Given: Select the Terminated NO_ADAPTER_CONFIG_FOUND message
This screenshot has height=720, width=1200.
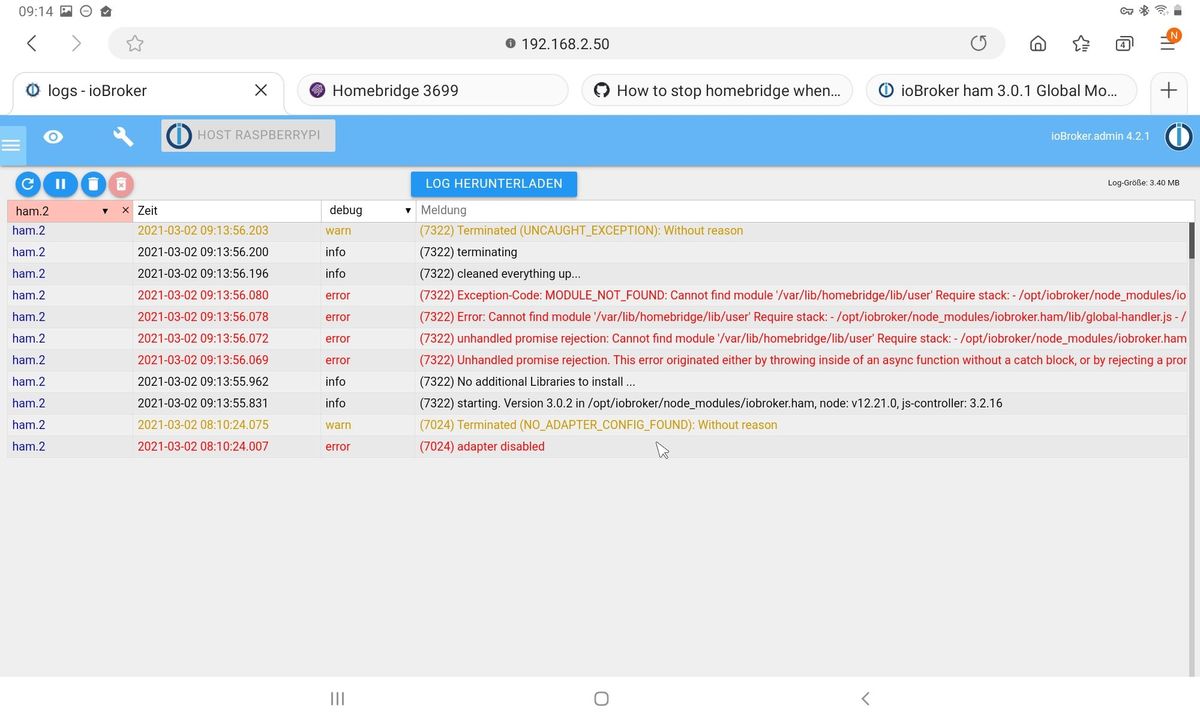Looking at the screenshot, I should click(598, 425).
